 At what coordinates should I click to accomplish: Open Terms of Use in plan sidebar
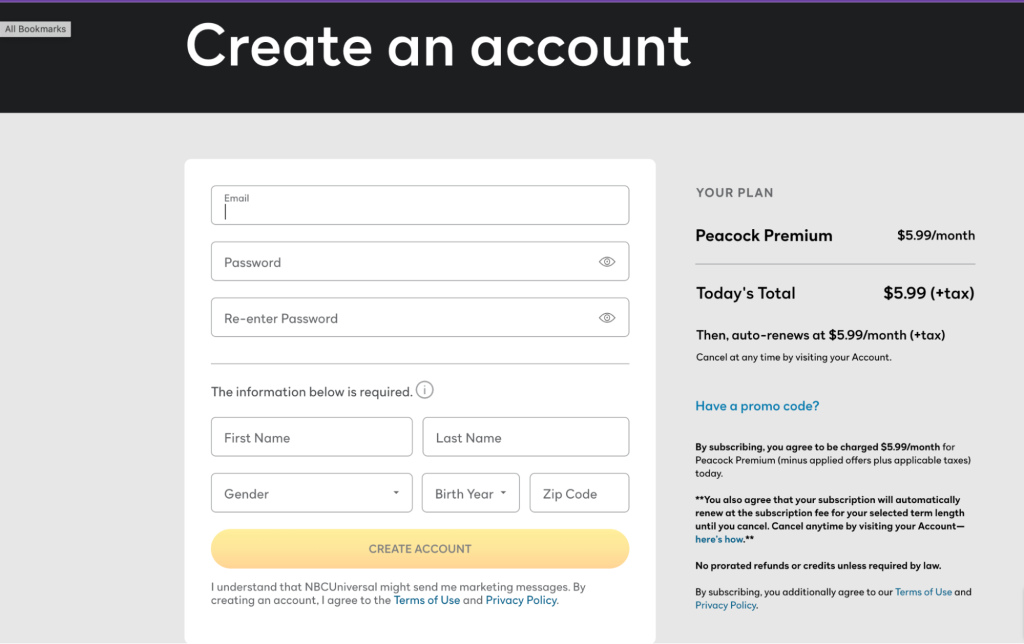[923, 592]
